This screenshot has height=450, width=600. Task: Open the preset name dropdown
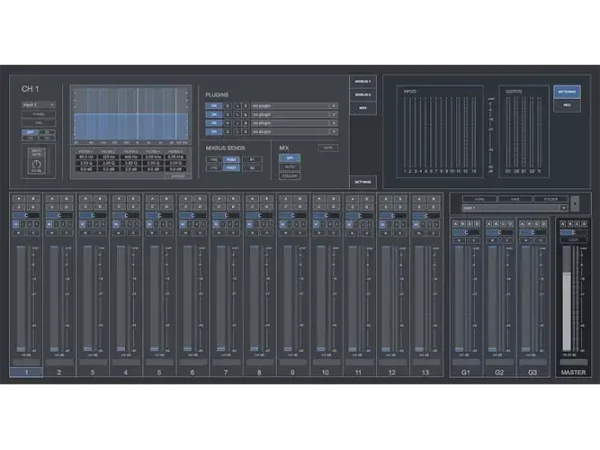[514, 208]
